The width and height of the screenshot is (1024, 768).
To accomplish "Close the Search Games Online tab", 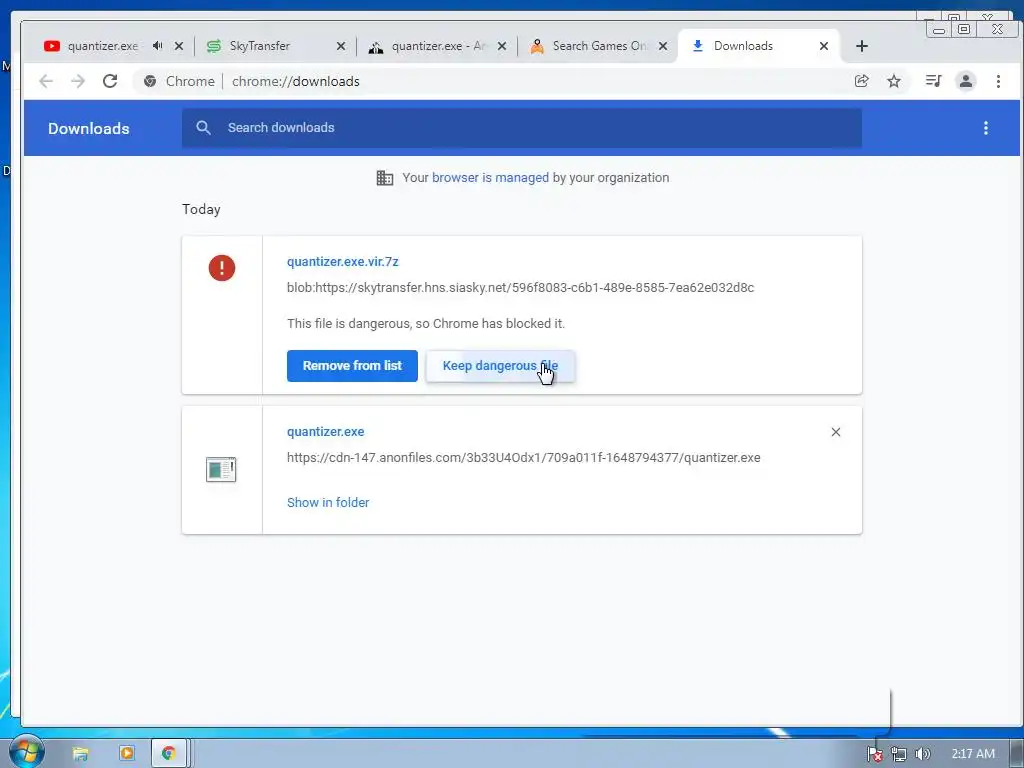I will 663,46.
